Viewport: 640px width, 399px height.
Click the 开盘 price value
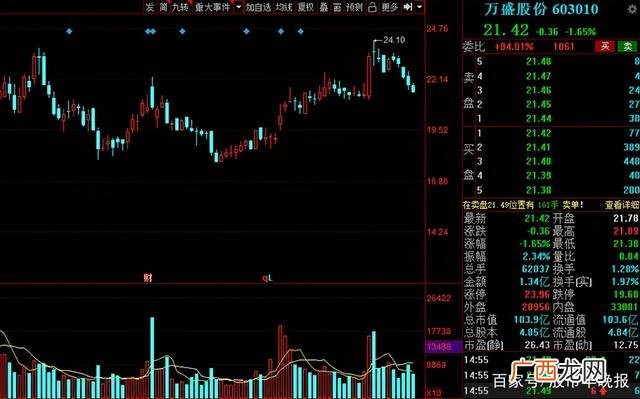[x=626, y=218]
